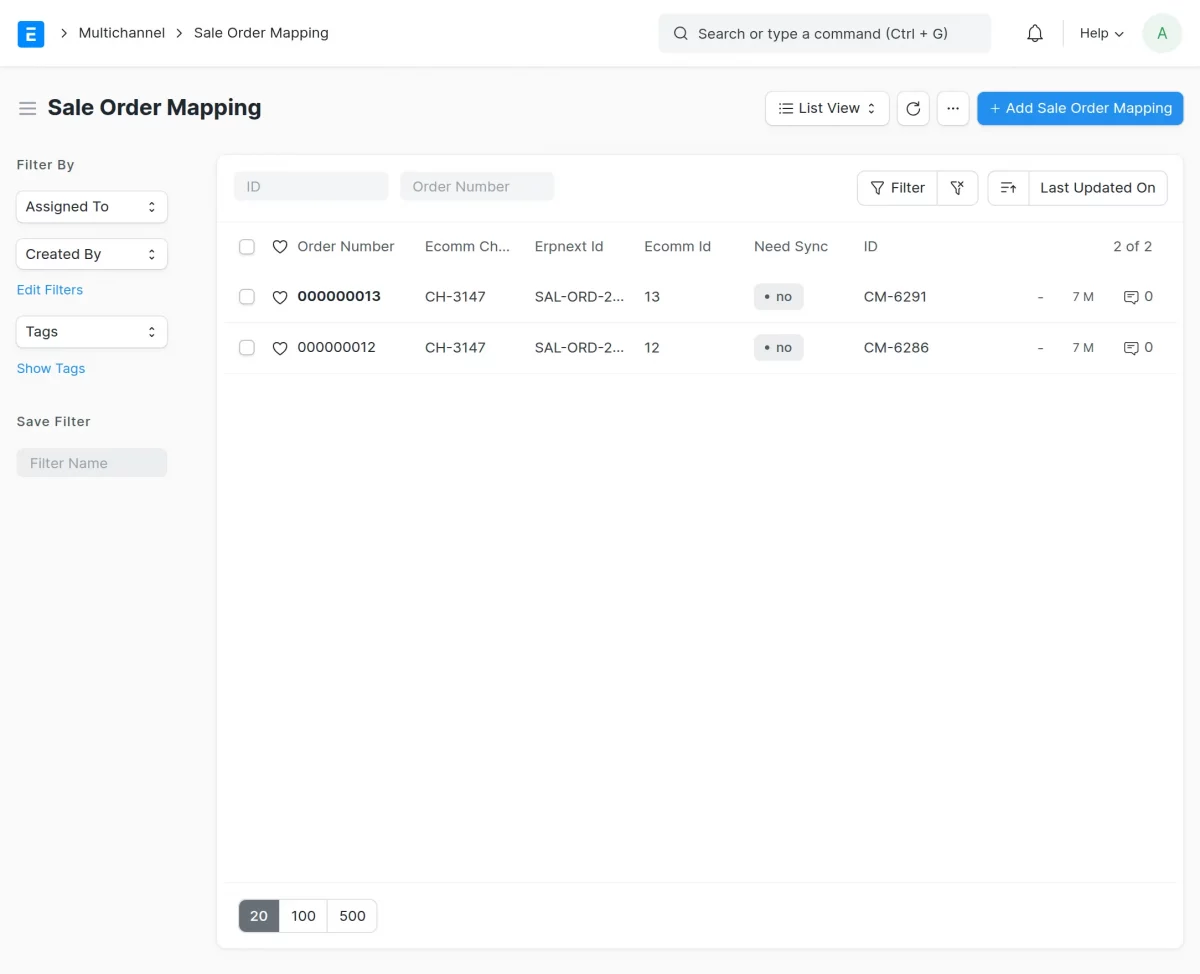Focus the Order Number filter field
Viewport: 1200px width, 974px height.
477,186
